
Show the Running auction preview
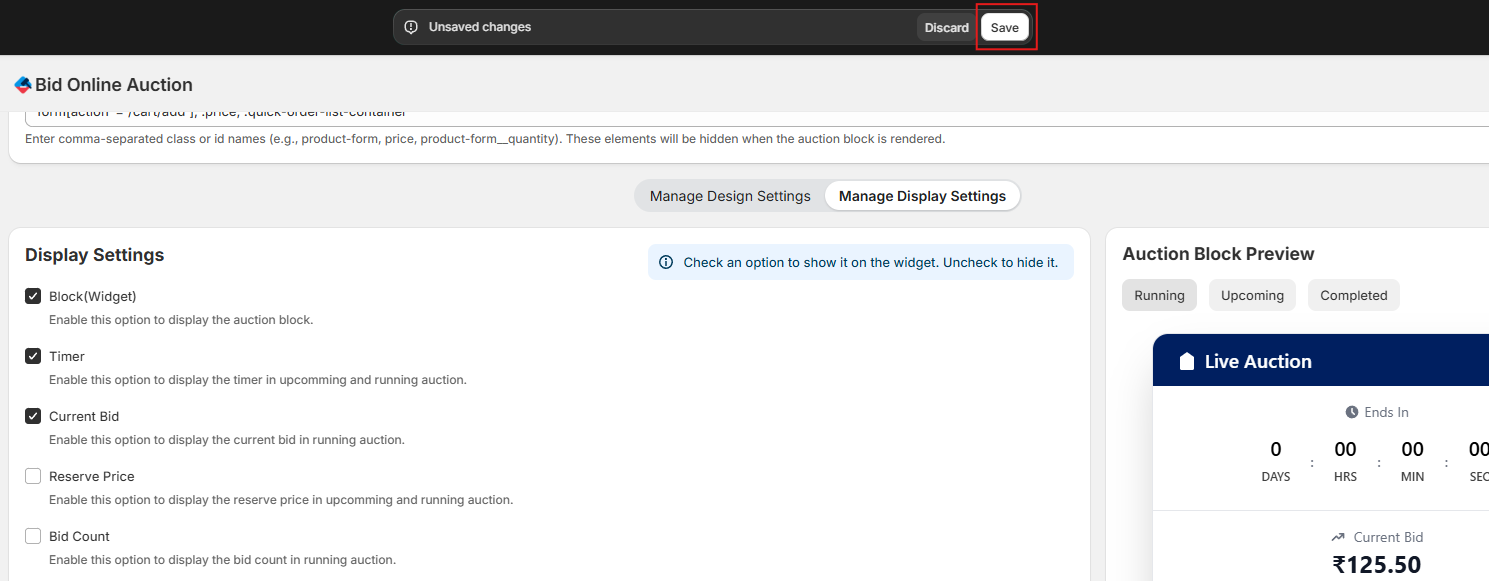pyautogui.click(x=1159, y=295)
